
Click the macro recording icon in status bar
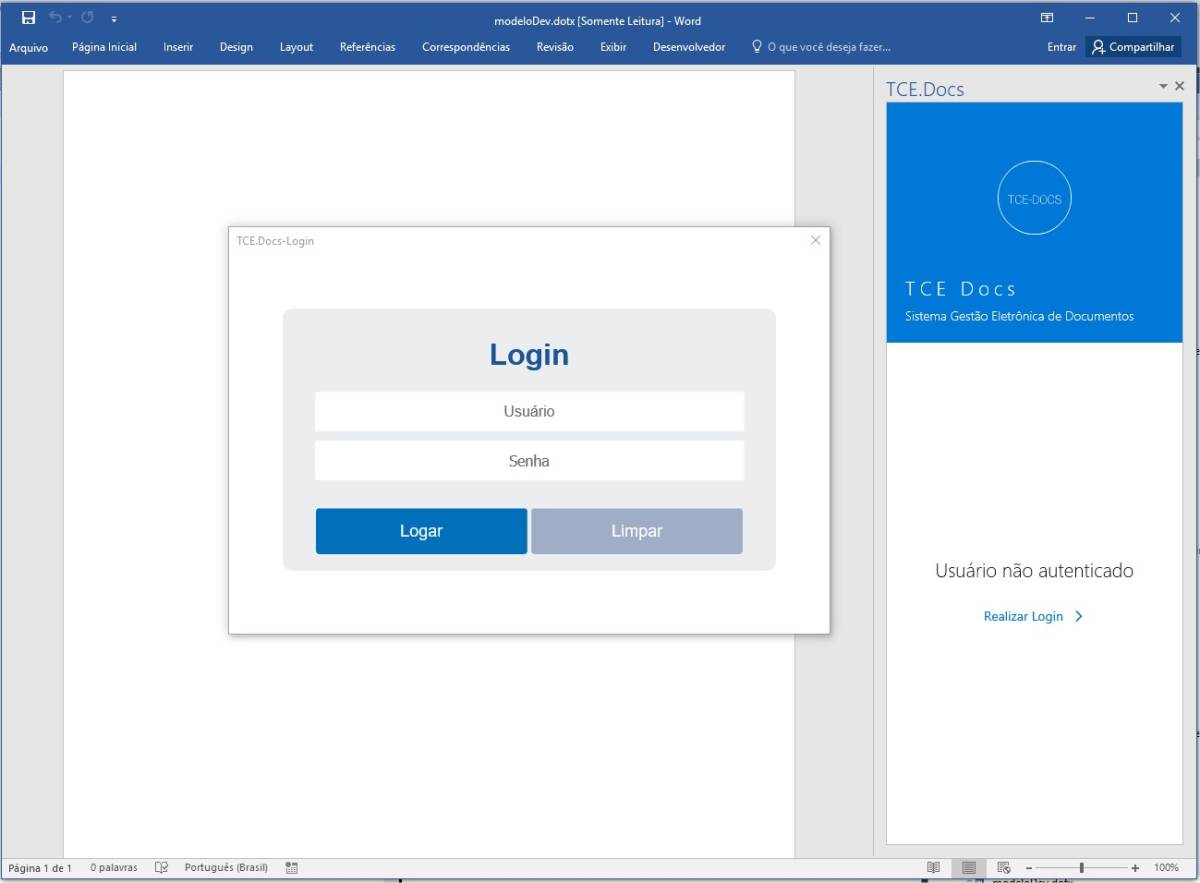pos(292,867)
